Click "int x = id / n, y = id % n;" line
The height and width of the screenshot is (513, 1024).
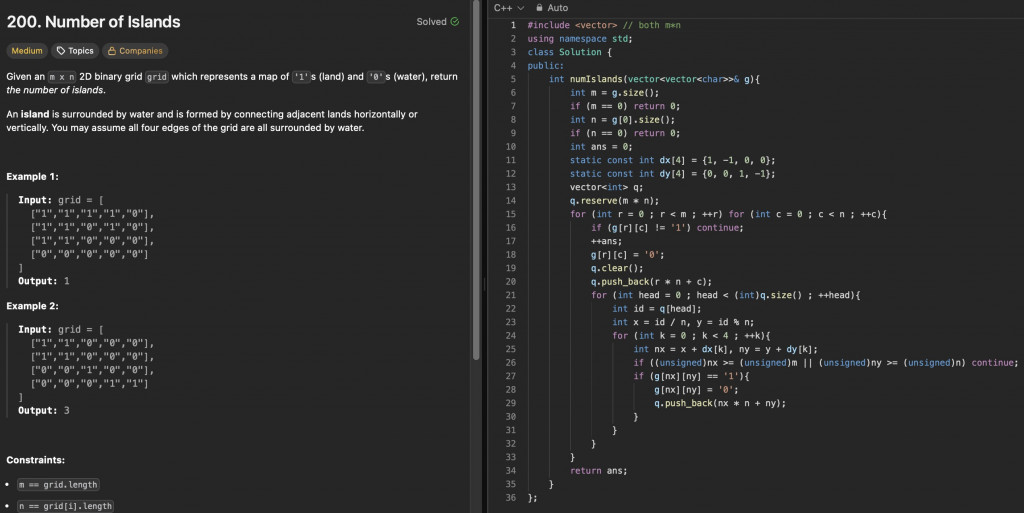[683, 322]
